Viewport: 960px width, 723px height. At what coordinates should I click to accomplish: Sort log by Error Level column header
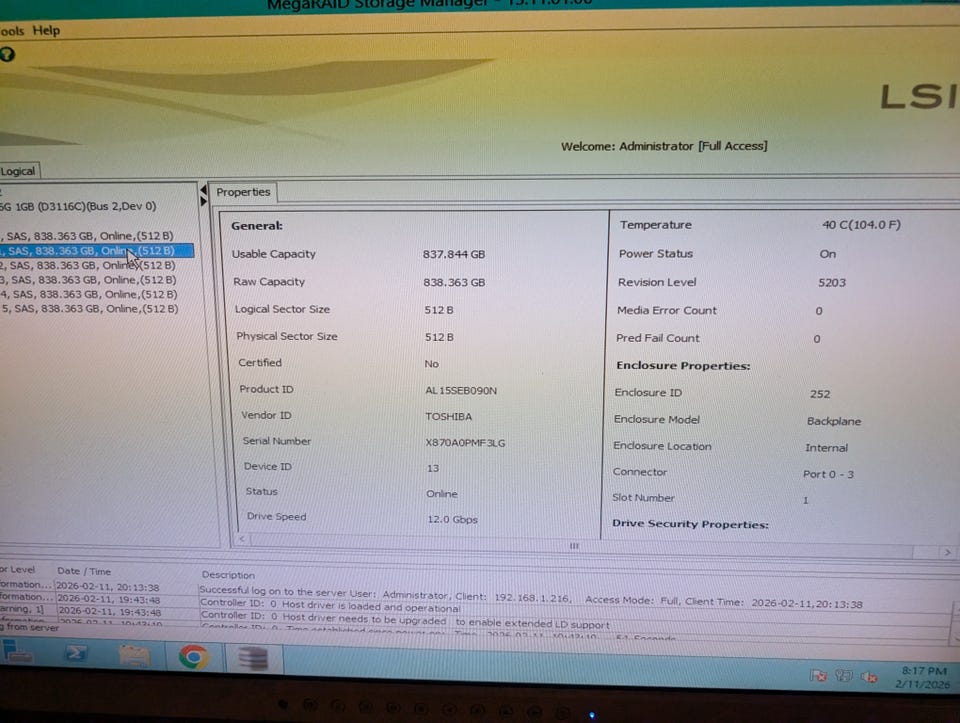click(18, 569)
